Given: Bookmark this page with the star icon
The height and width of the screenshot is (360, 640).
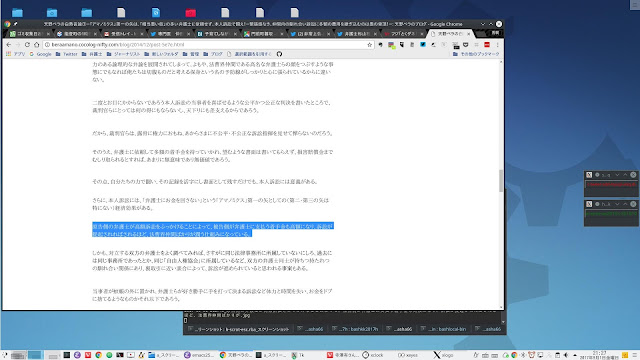Looking at the screenshot, I should (369, 45).
